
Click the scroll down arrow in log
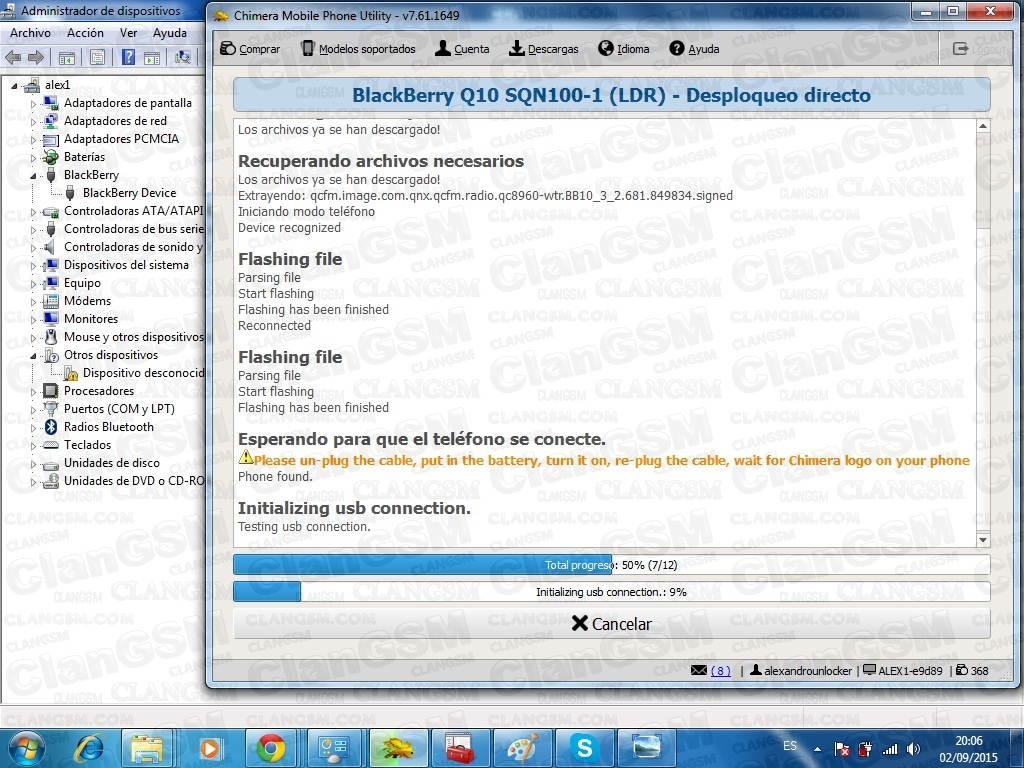(983, 539)
